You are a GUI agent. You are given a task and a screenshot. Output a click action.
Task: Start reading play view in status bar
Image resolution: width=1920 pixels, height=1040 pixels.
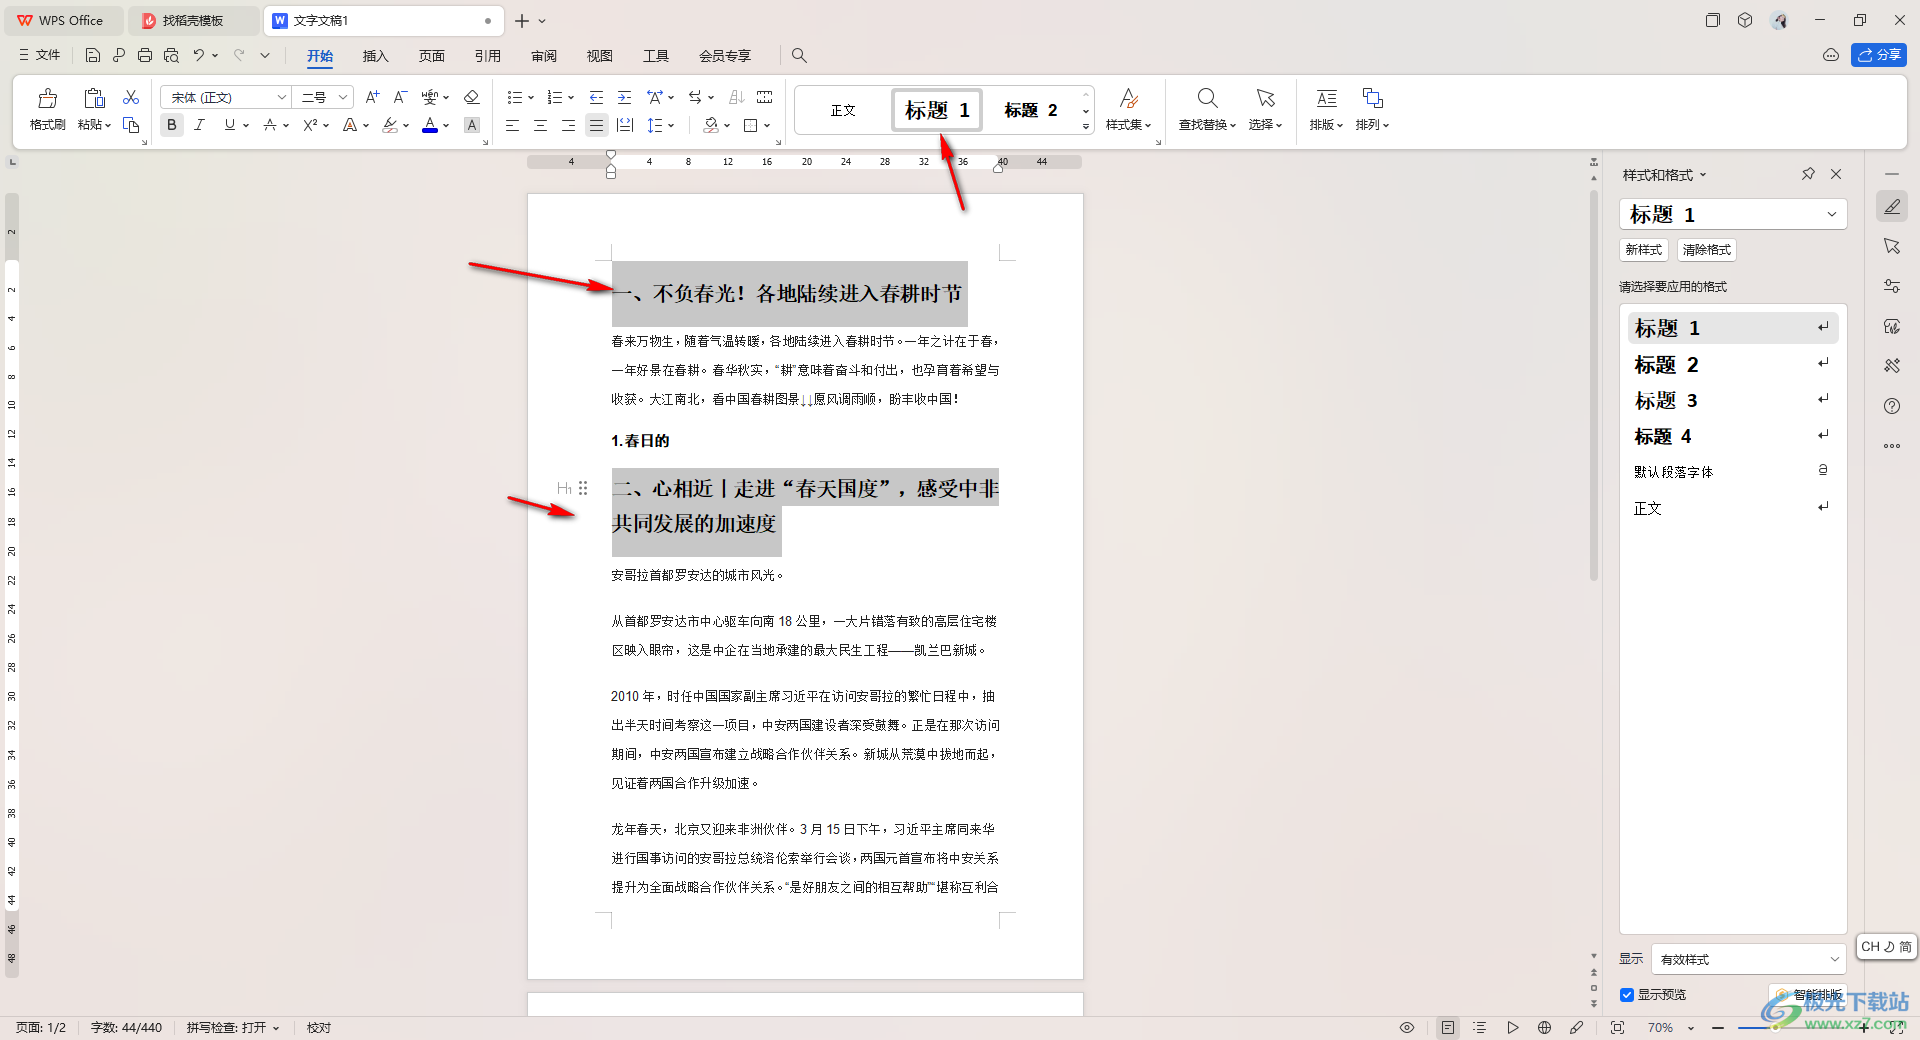[x=1512, y=1027]
